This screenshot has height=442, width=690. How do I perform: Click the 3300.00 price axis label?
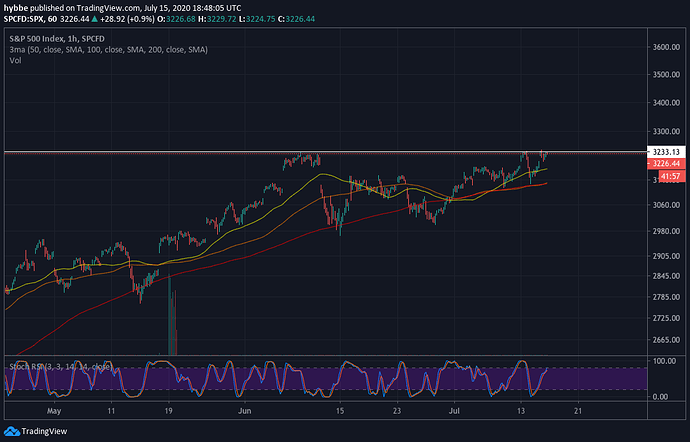pyautogui.click(x=666, y=131)
